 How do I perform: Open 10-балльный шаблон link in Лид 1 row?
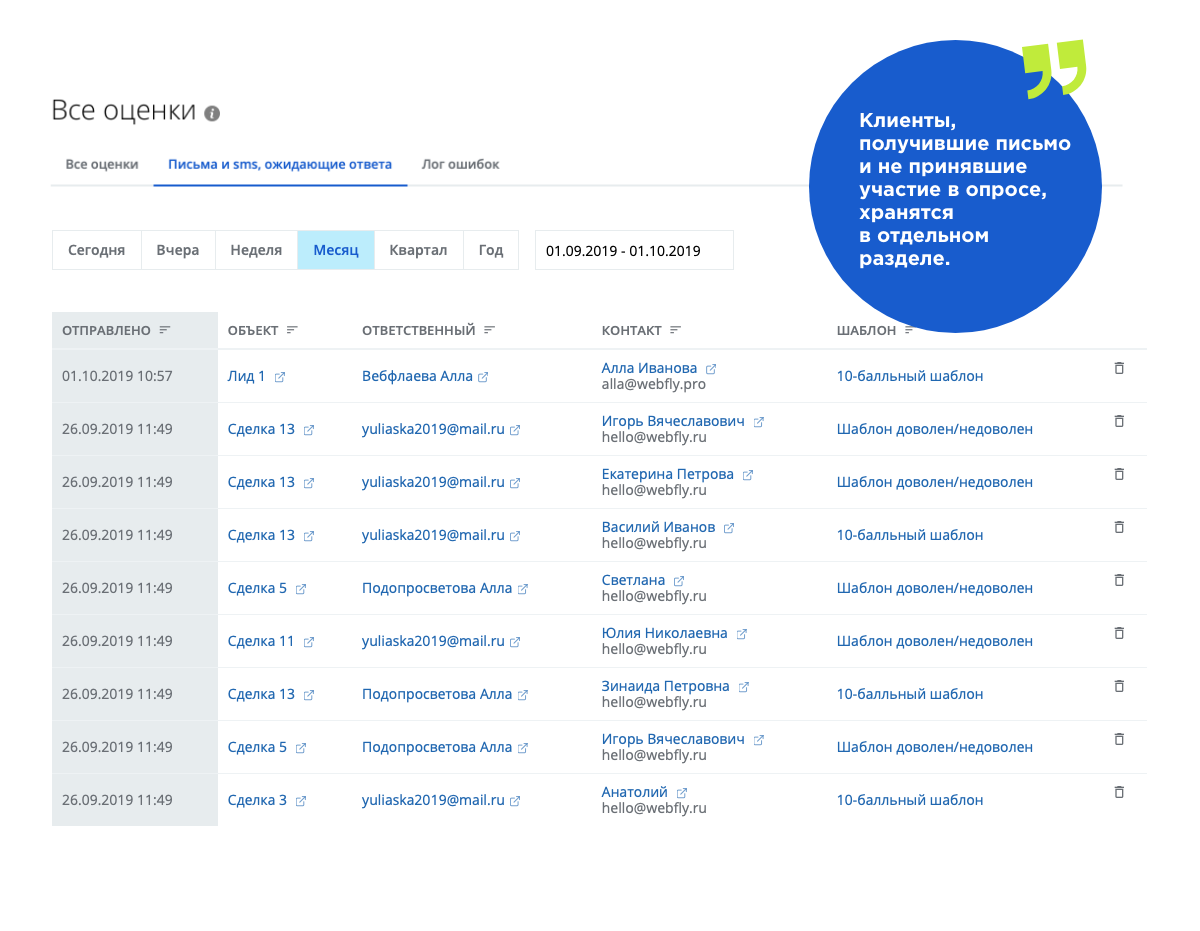pos(910,376)
